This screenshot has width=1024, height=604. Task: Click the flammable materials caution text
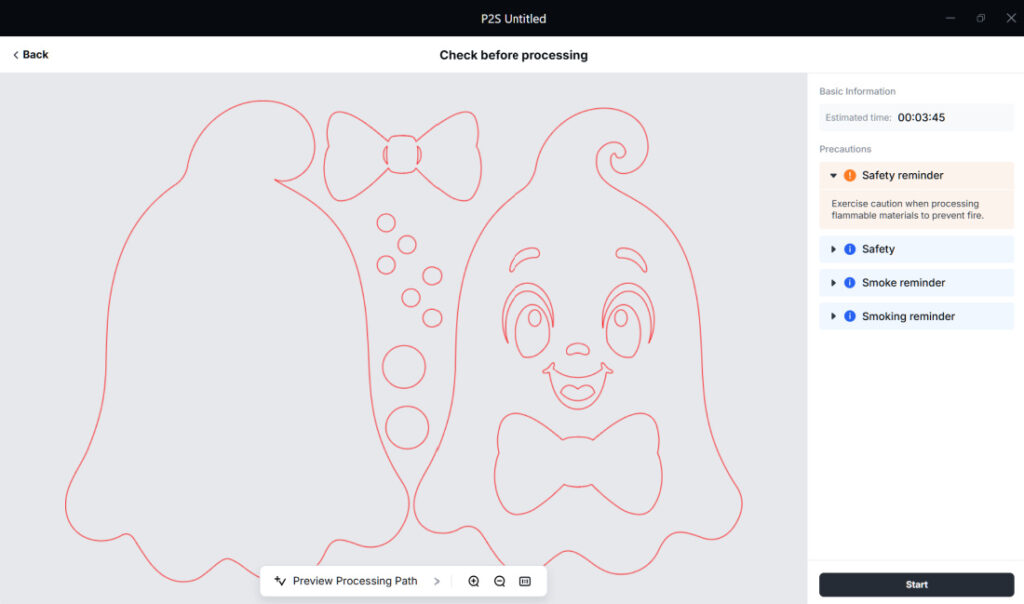(907, 210)
